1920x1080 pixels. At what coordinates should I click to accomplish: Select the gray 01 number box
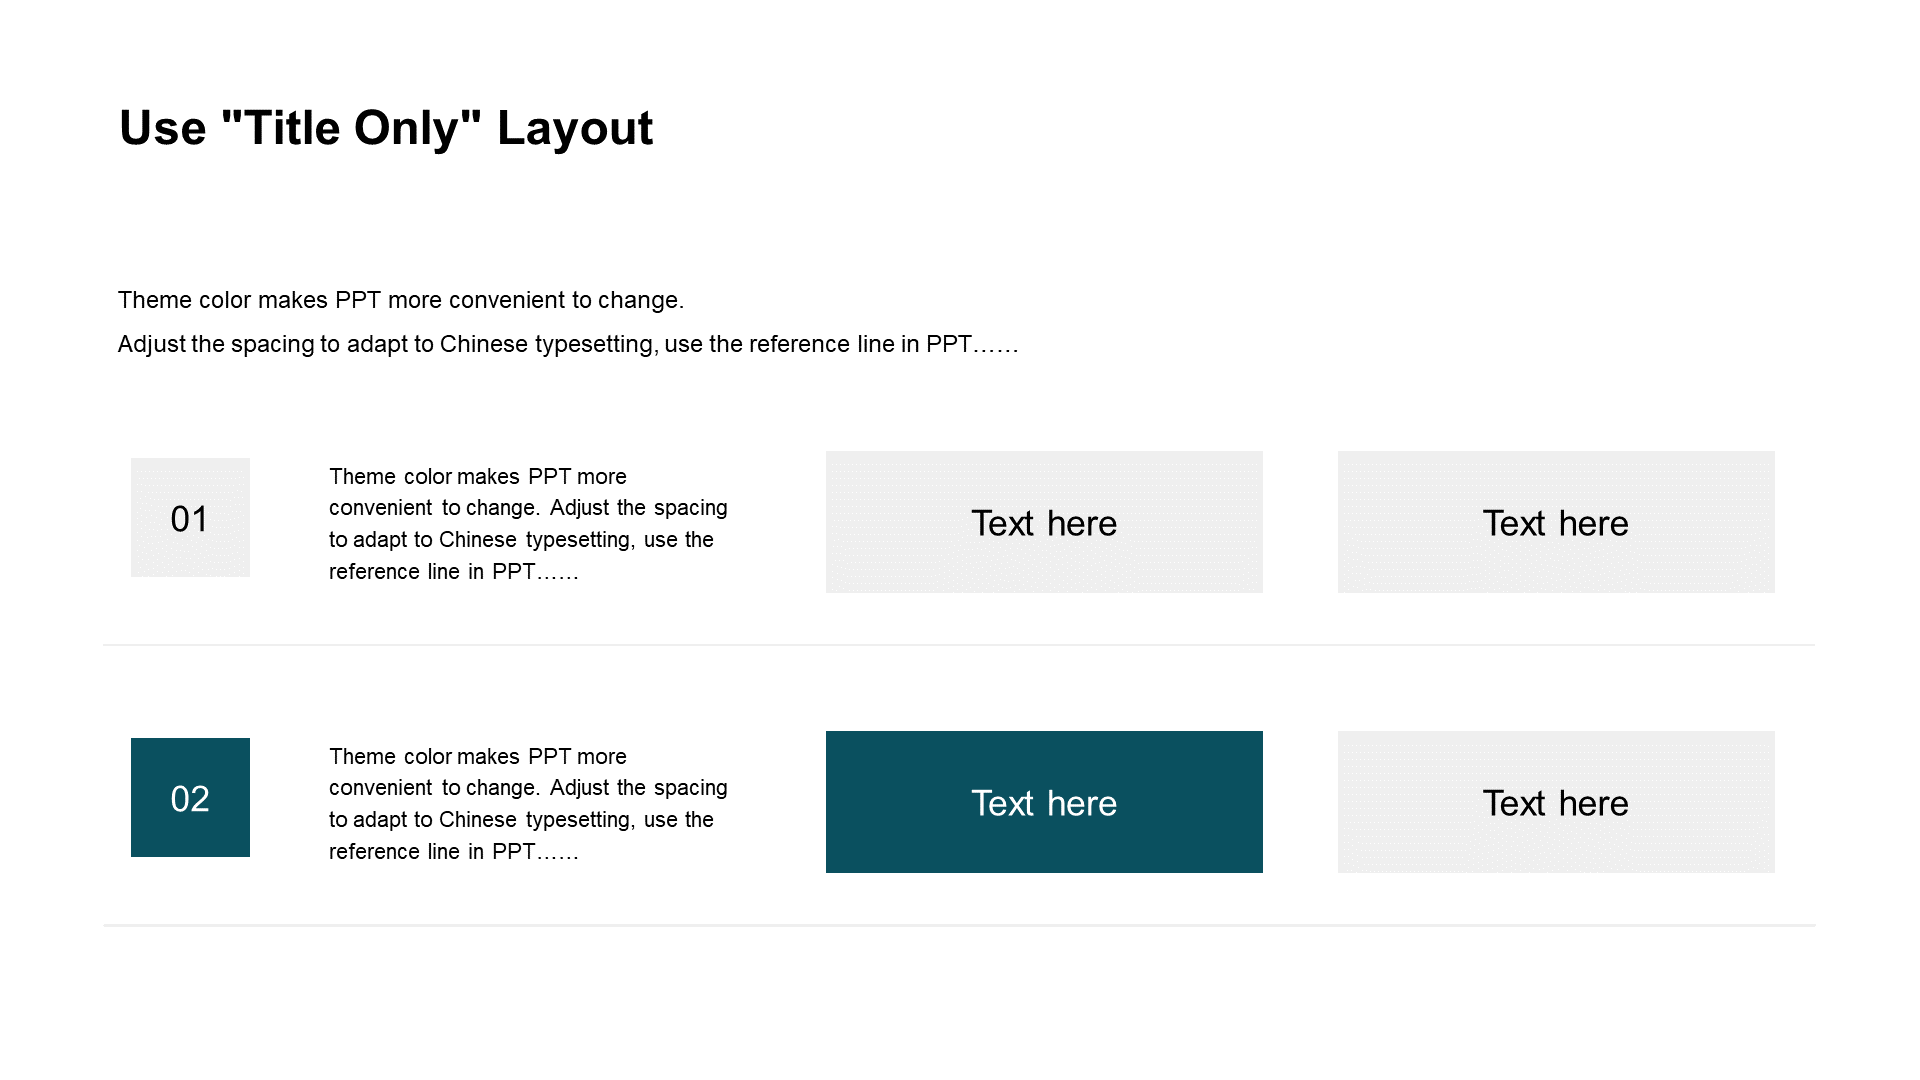coord(190,517)
